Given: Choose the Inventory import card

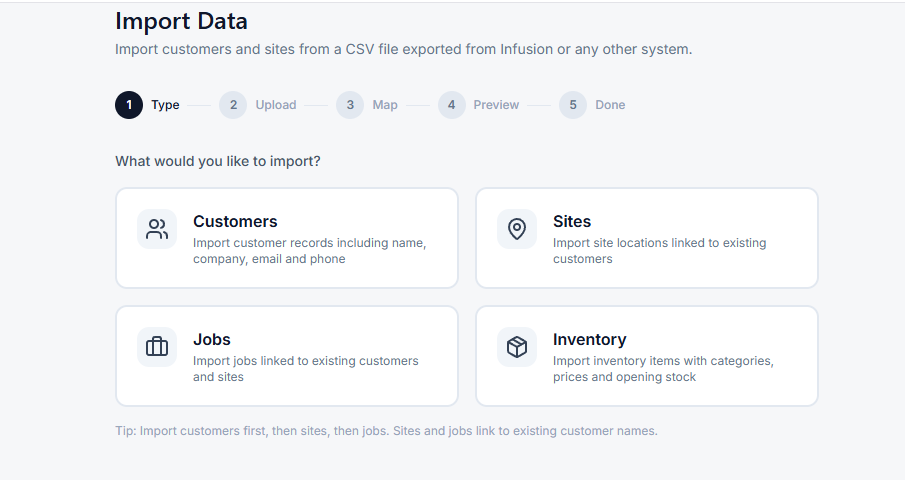Looking at the screenshot, I should 647,356.
